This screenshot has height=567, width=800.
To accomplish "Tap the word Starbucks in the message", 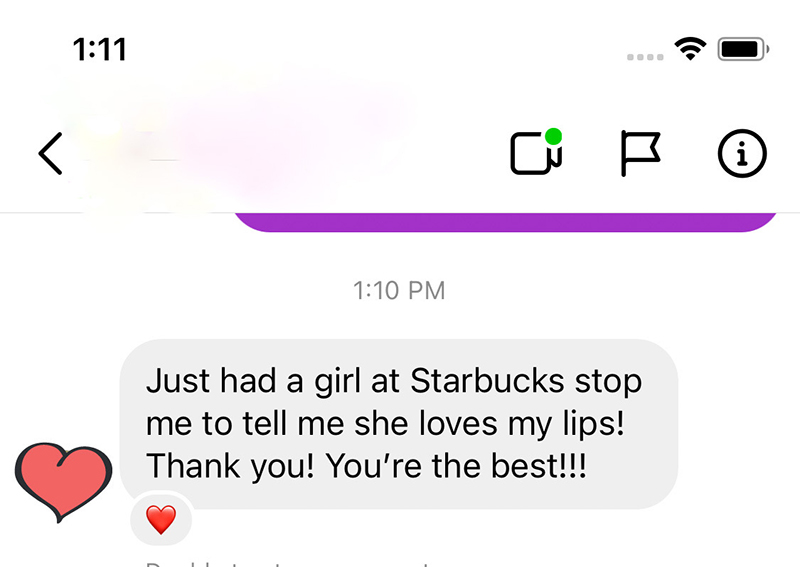I will (487, 381).
